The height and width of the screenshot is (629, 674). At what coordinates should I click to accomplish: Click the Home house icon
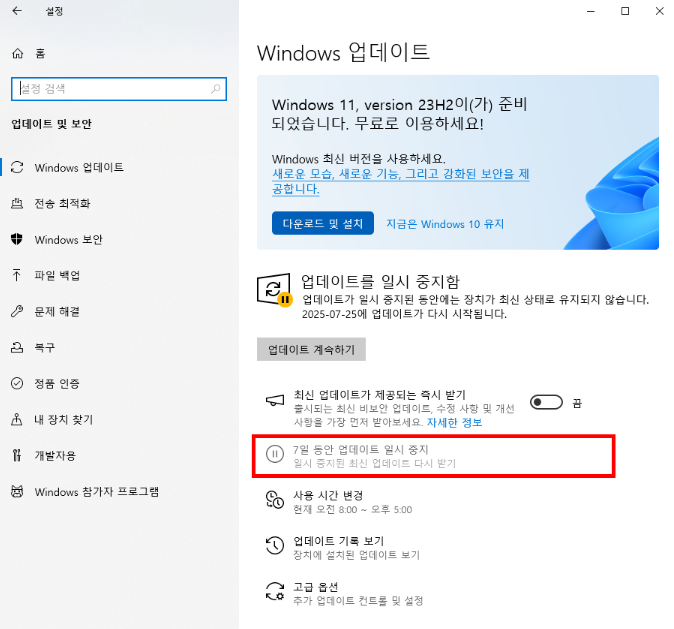click(18, 53)
